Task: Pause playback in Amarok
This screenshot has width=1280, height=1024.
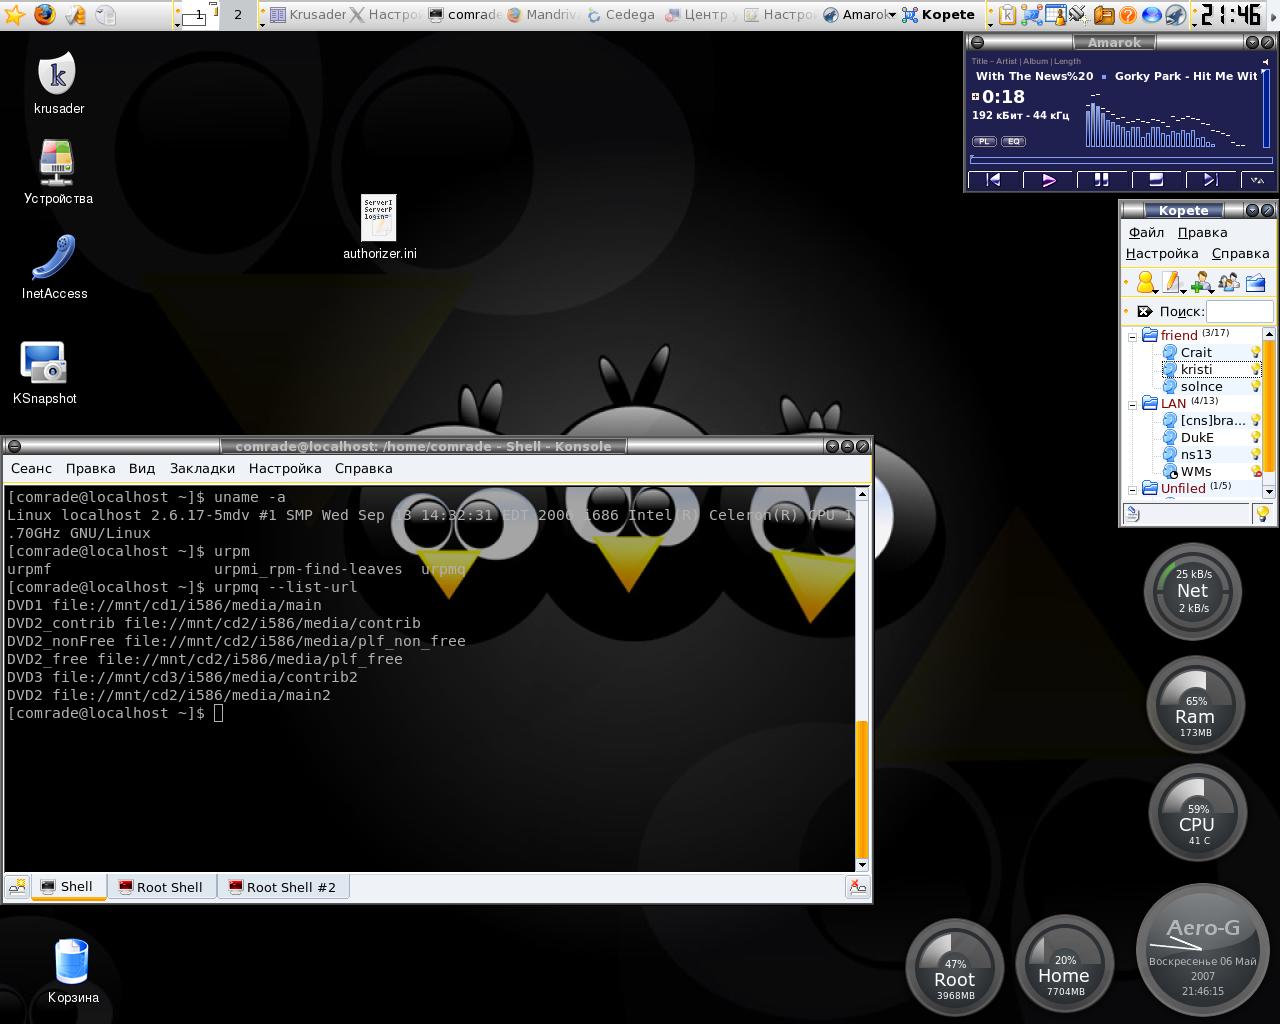Action: pos(1101,180)
